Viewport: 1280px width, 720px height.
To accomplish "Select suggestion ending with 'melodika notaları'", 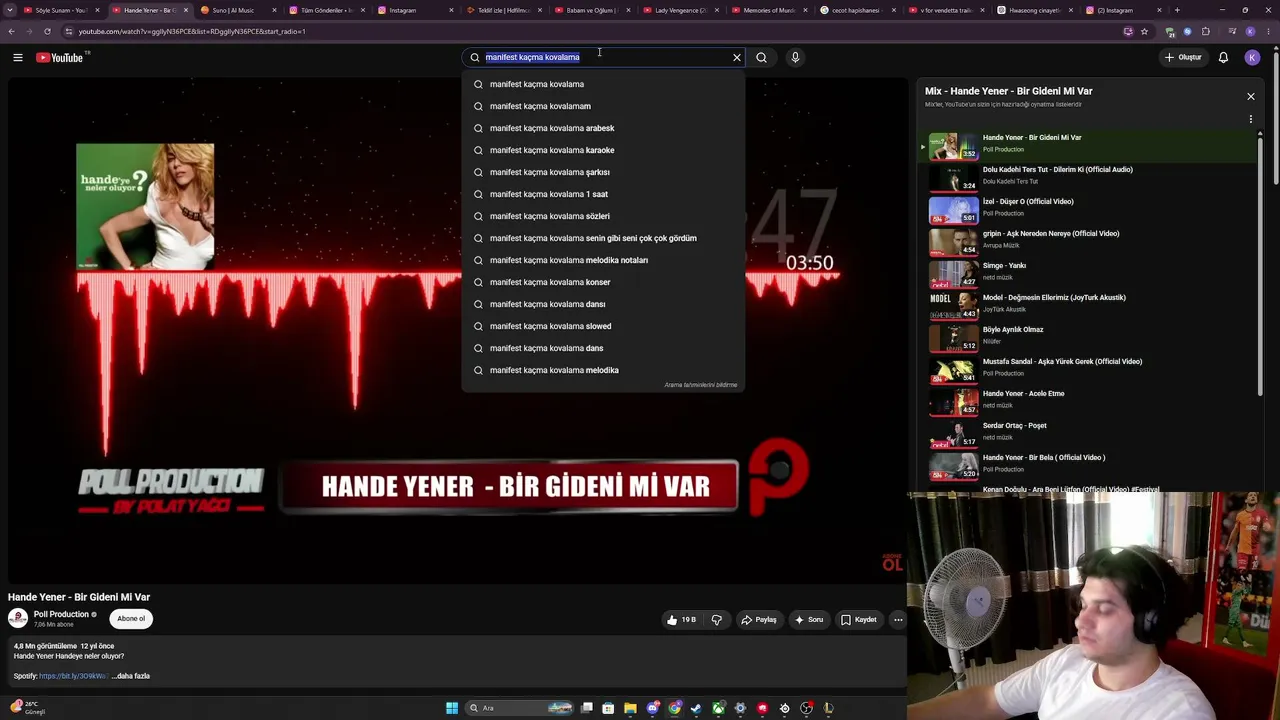I will tap(603, 260).
